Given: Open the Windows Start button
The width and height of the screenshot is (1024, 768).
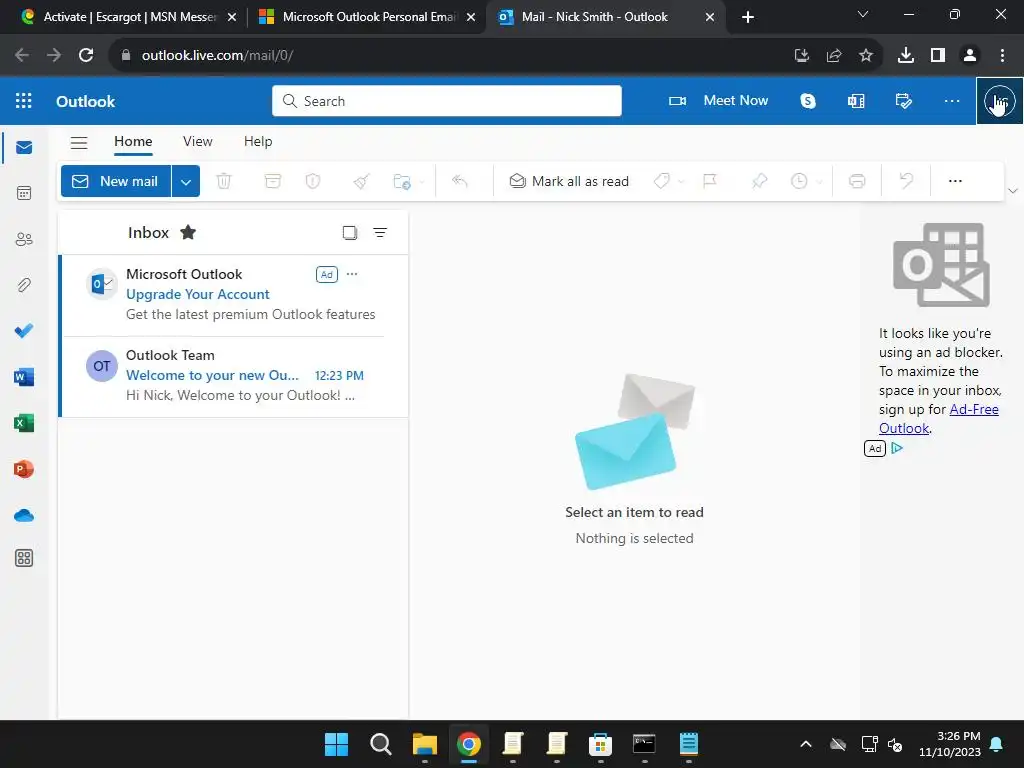Looking at the screenshot, I should pyautogui.click(x=337, y=744).
